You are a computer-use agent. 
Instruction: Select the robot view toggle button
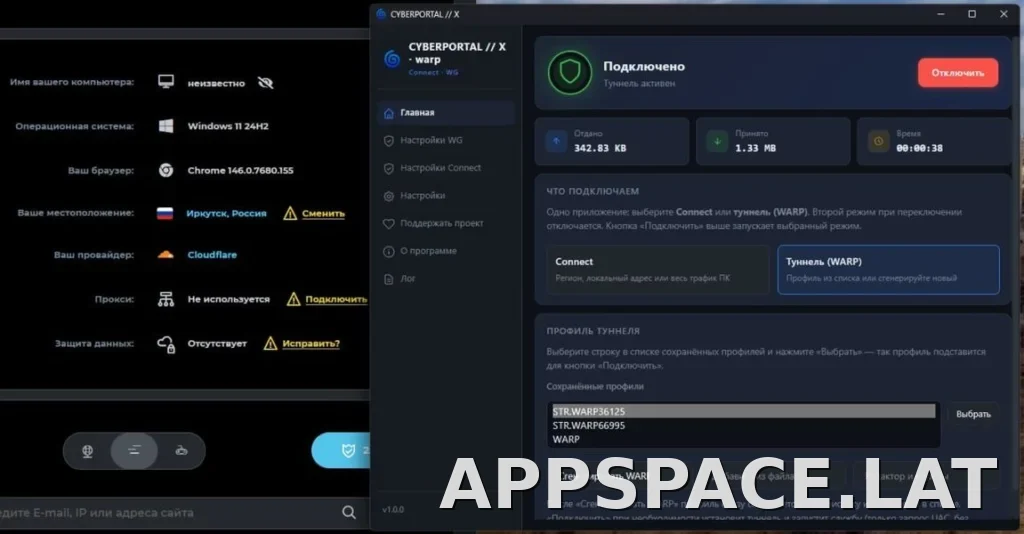coord(182,450)
